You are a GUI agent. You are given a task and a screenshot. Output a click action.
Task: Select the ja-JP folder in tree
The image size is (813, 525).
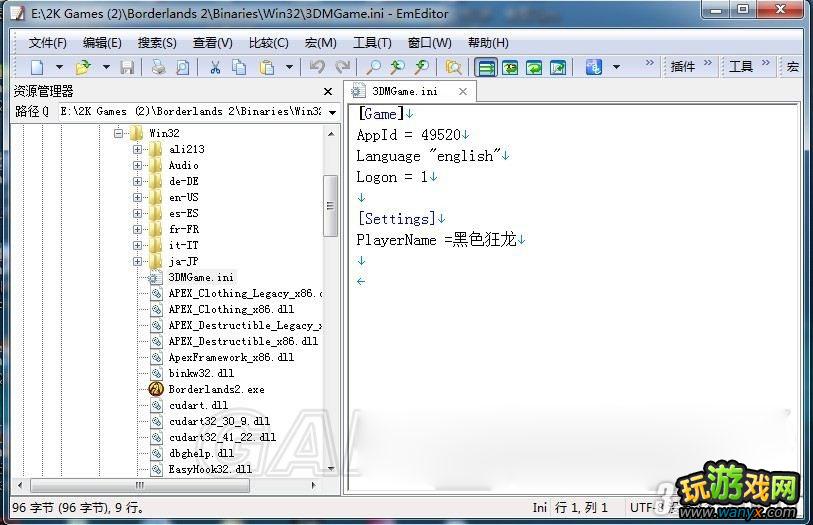(x=184, y=261)
